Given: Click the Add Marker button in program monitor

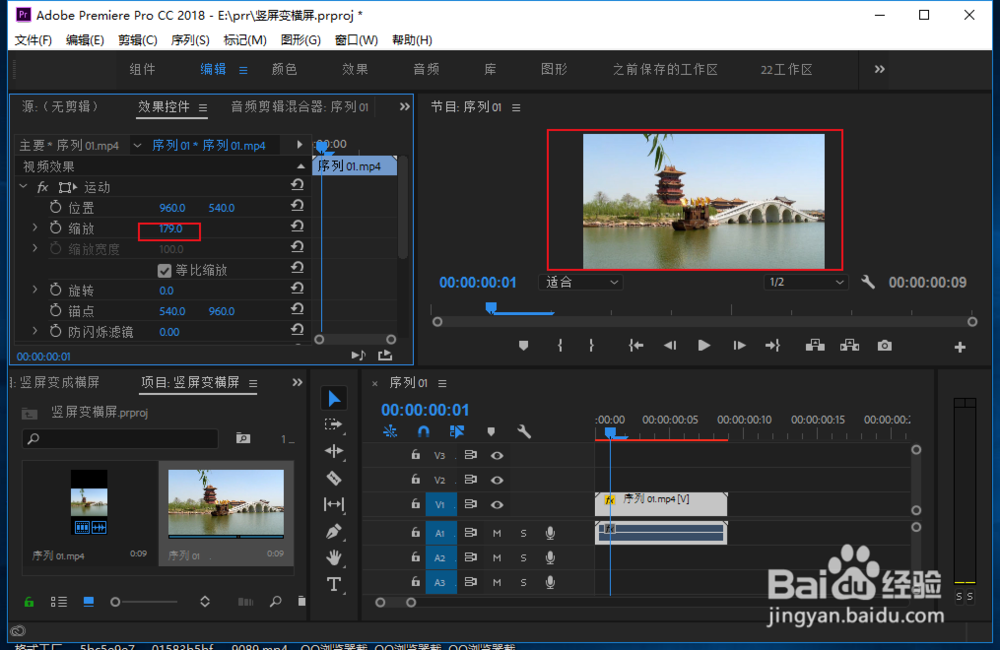Looking at the screenshot, I should pyautogui.click(x=524, y=346).
